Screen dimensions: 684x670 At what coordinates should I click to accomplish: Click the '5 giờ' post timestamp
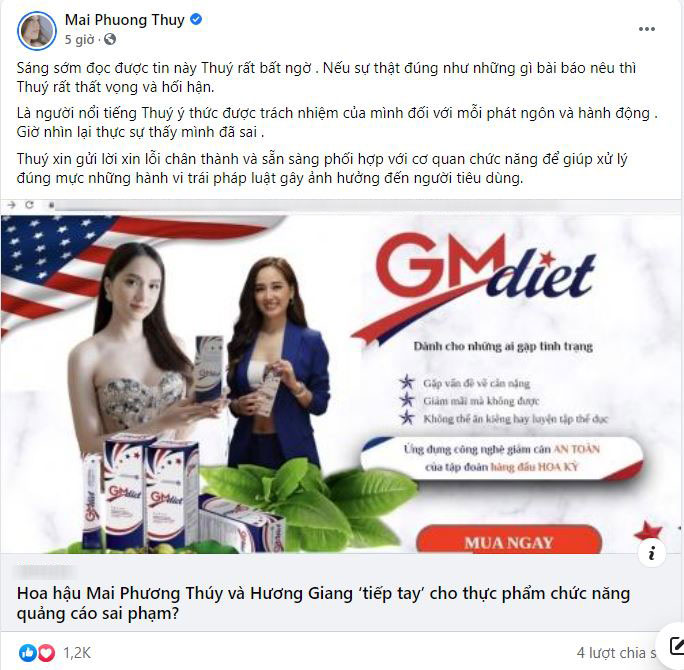(79, 40)
